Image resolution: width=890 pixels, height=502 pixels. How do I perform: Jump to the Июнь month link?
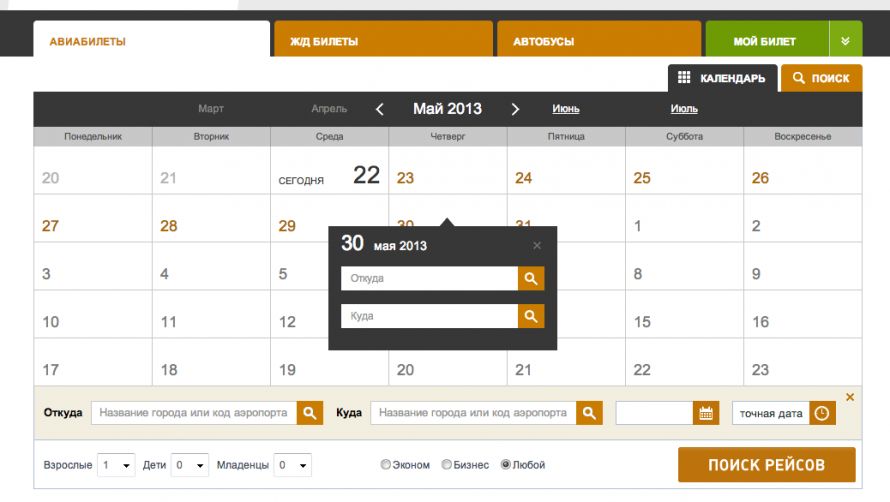[565, 109]
